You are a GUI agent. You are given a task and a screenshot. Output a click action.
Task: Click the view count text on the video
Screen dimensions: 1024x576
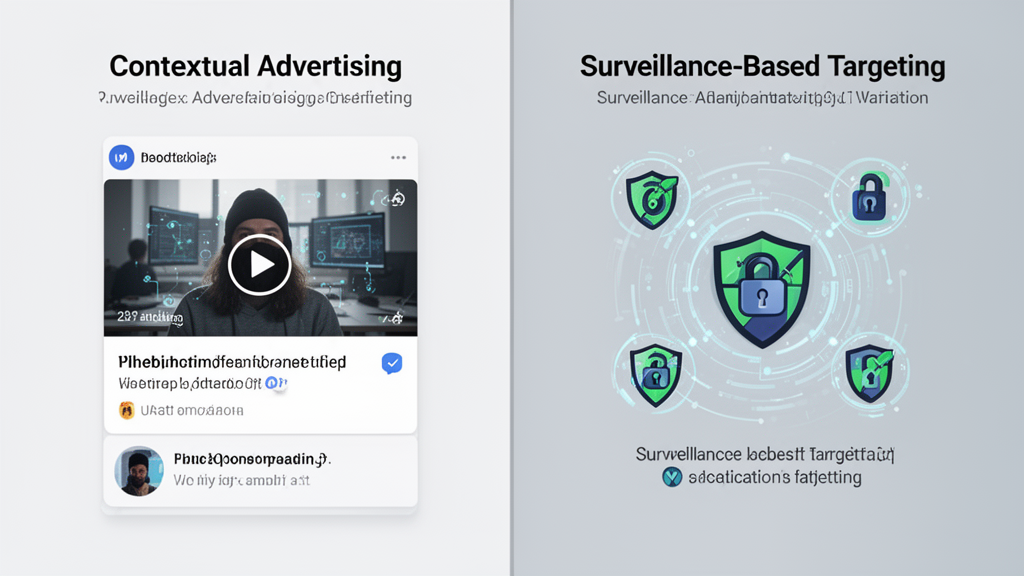click(x=150, y=317)
